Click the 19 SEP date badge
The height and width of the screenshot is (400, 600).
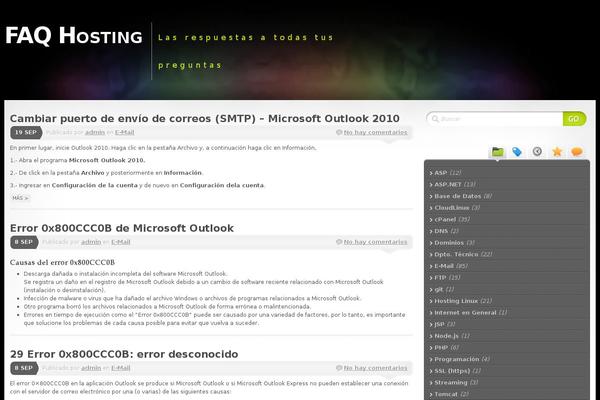click(26, 132)
